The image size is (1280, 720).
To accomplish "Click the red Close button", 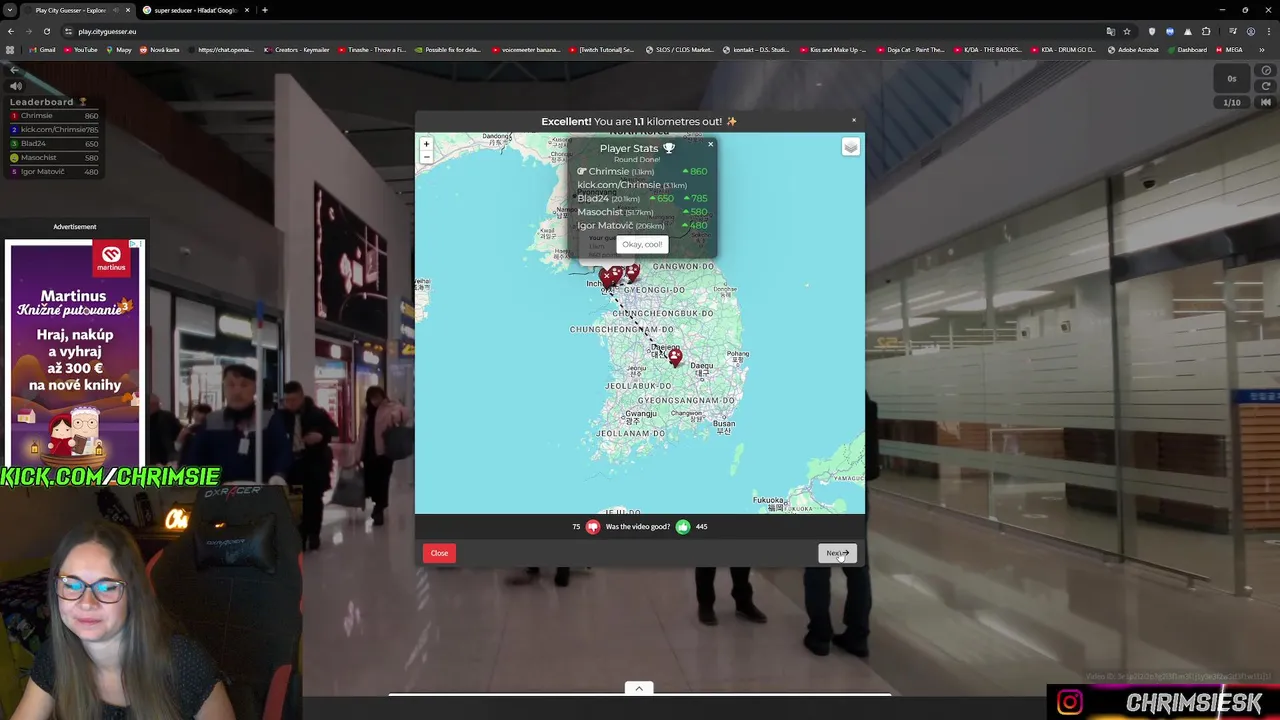I will click(439, 553).
